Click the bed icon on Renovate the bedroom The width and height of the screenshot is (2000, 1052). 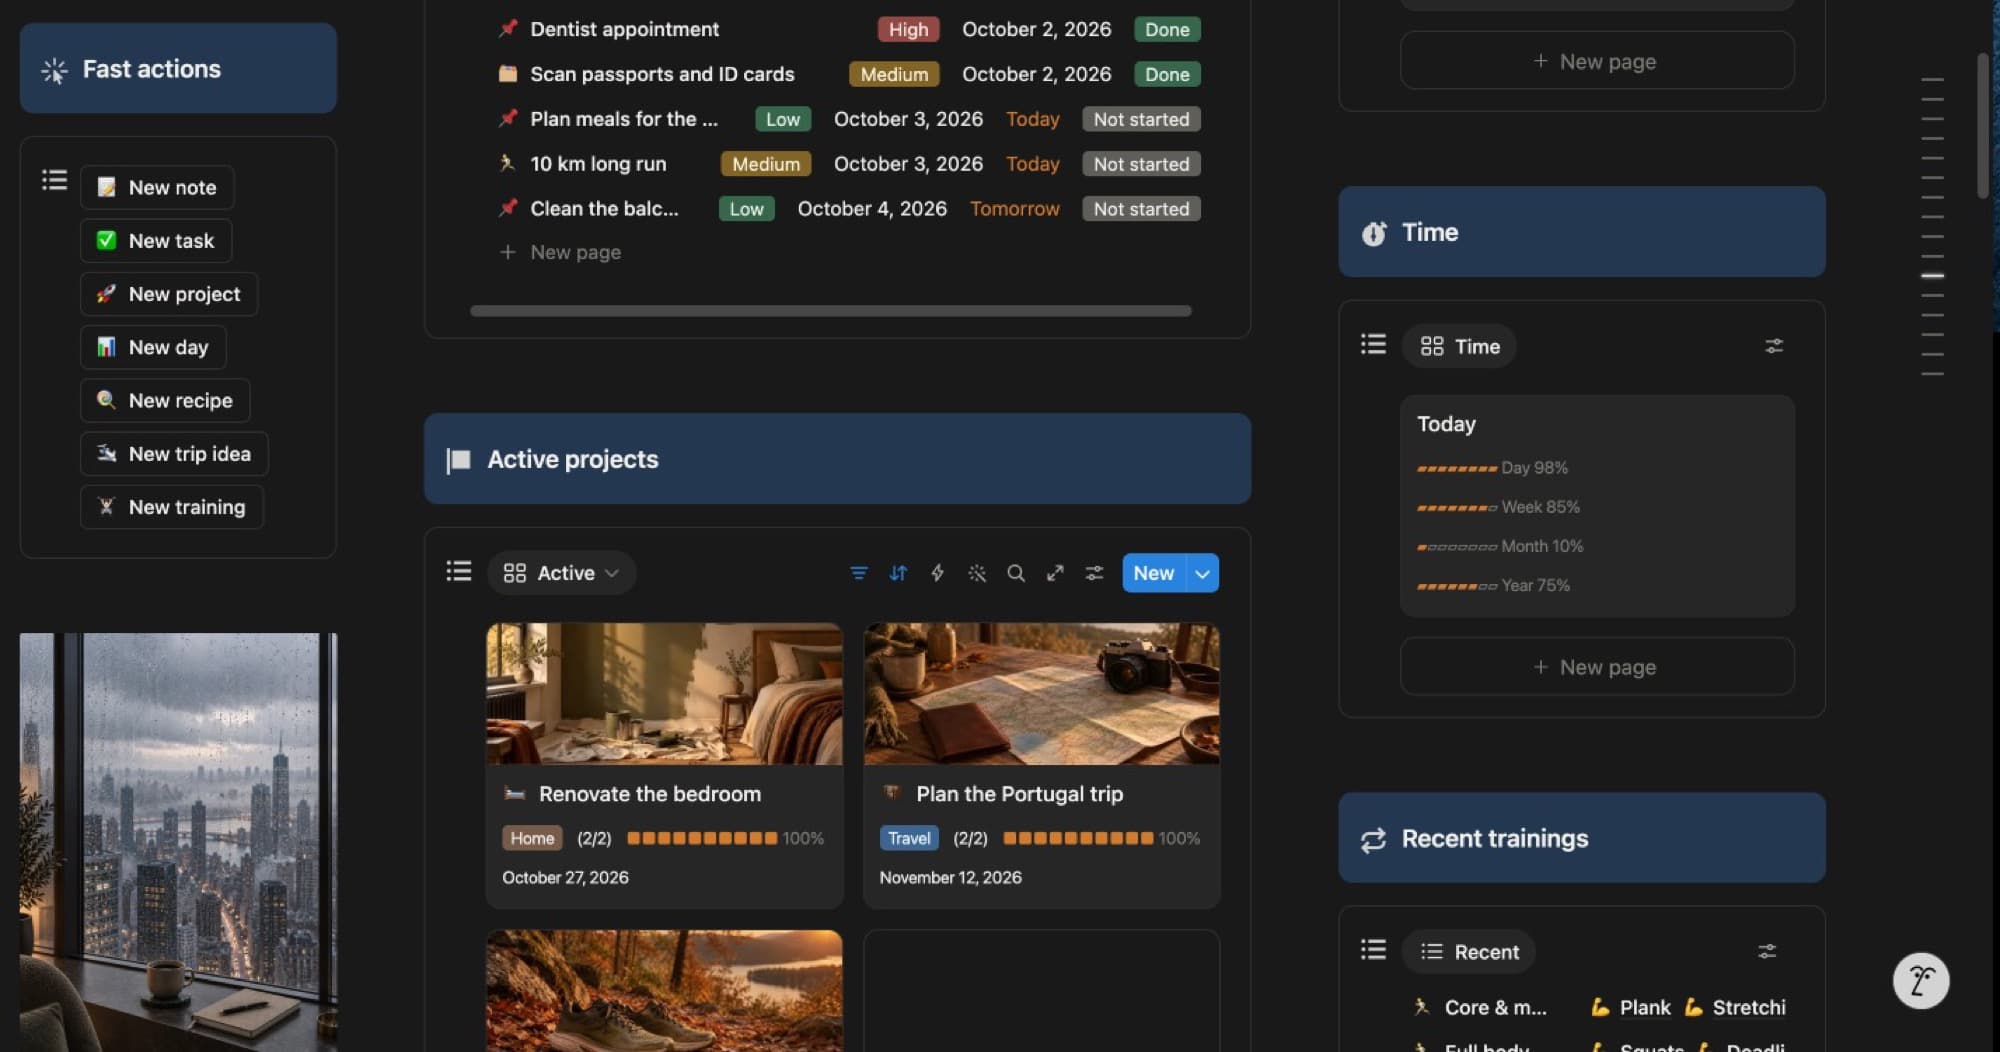(515, 794)
